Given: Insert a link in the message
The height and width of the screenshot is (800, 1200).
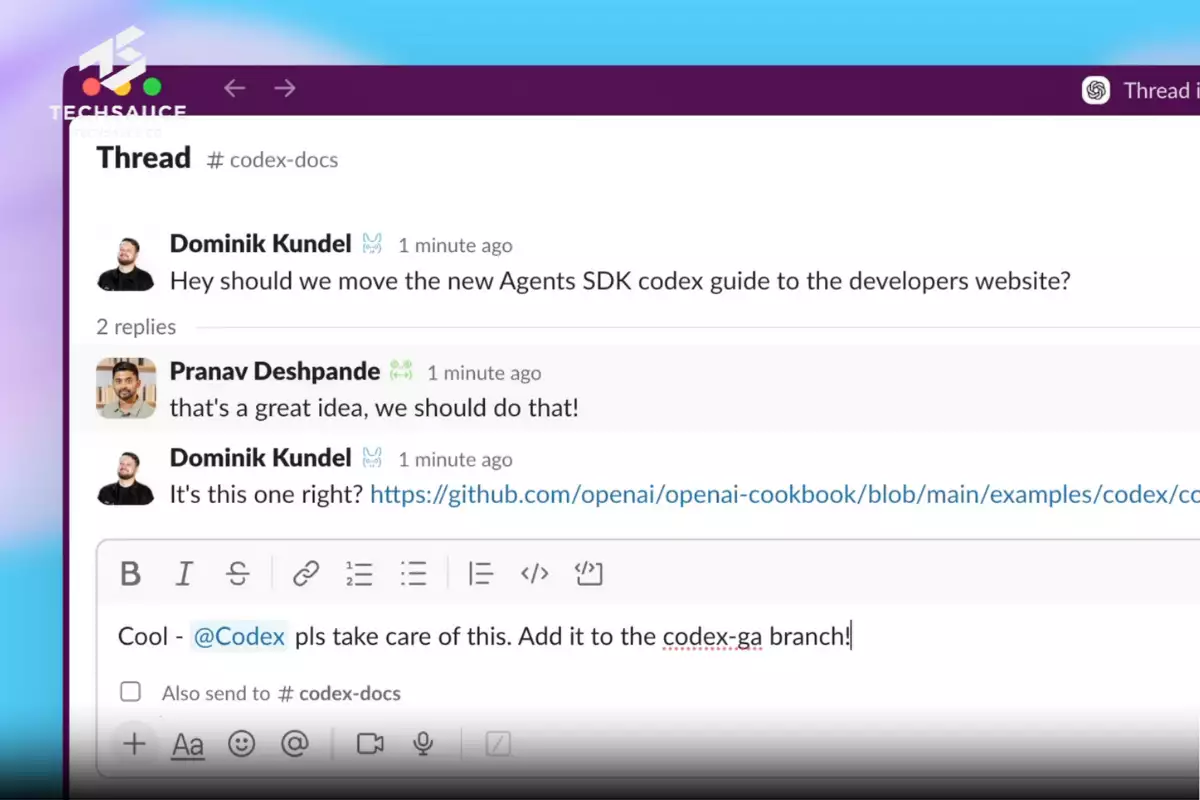Looking at the screenshot, I should click(x=306, y=573).
